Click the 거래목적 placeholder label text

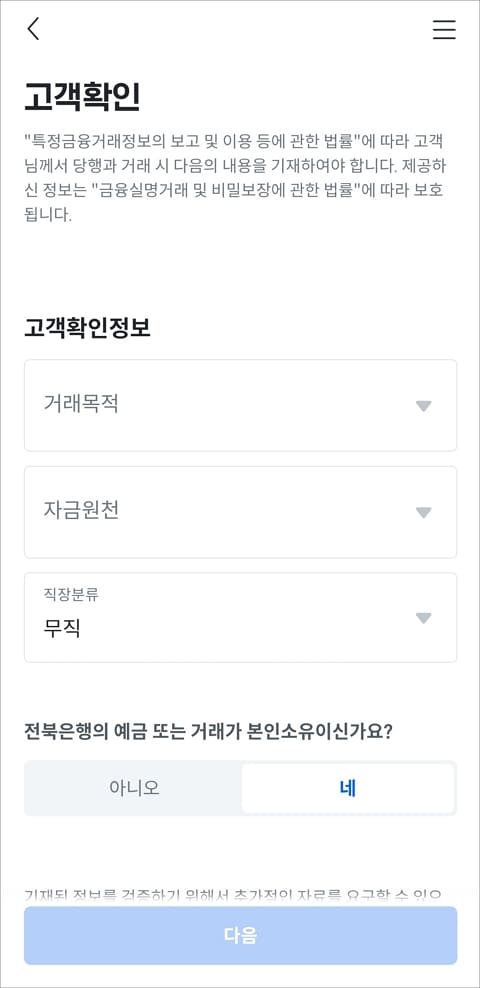click(81, 403)
